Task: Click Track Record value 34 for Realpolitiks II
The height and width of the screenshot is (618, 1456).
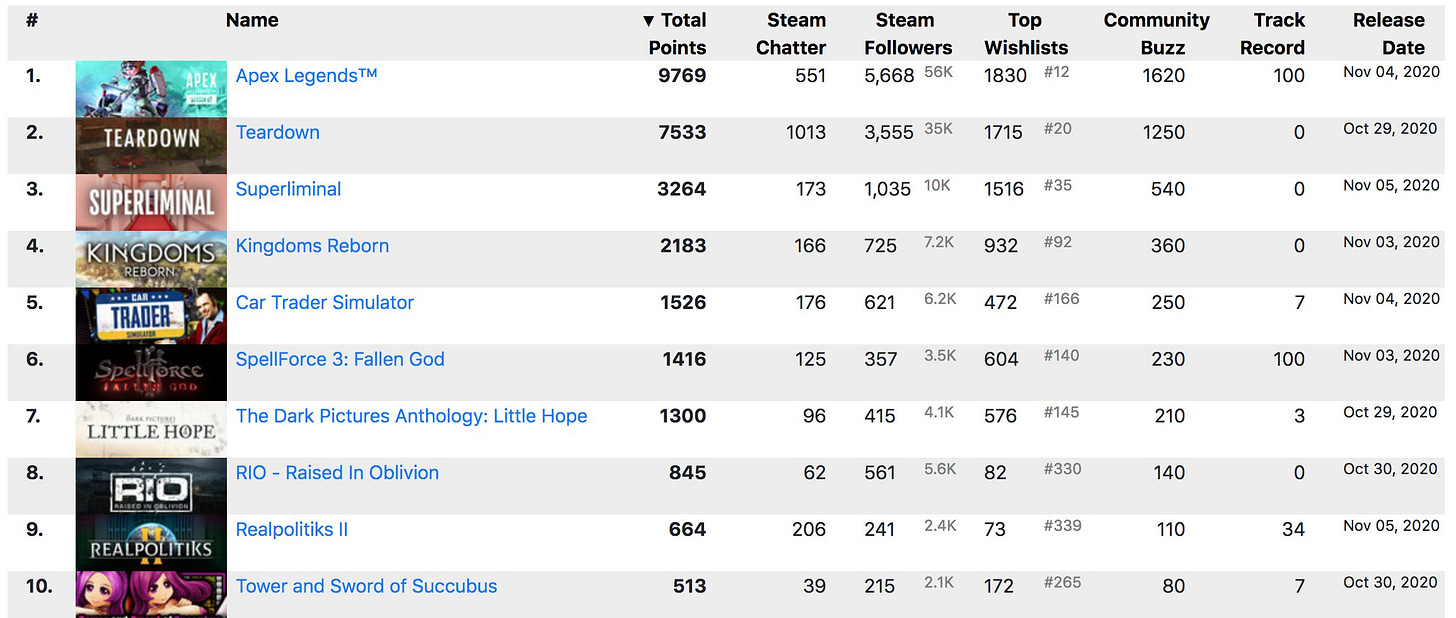Action: (x=1294, y=530)
